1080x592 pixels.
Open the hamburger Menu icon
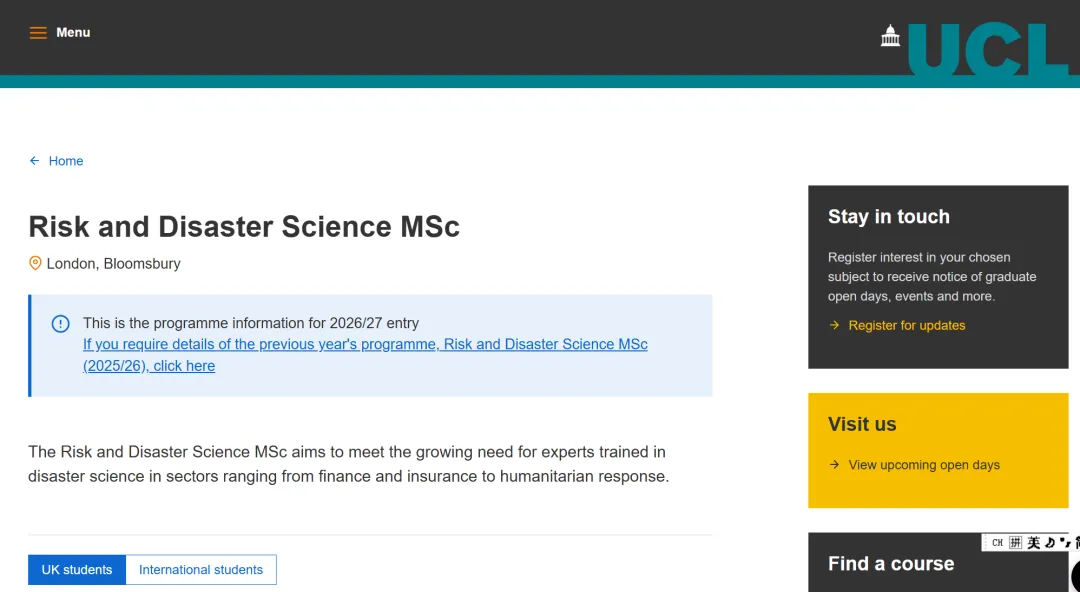(x=38, y=33)
